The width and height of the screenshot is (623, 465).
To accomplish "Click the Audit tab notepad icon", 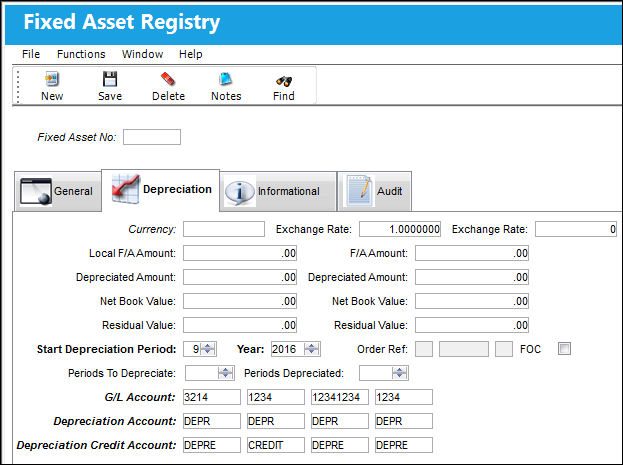I will point(360,191).
